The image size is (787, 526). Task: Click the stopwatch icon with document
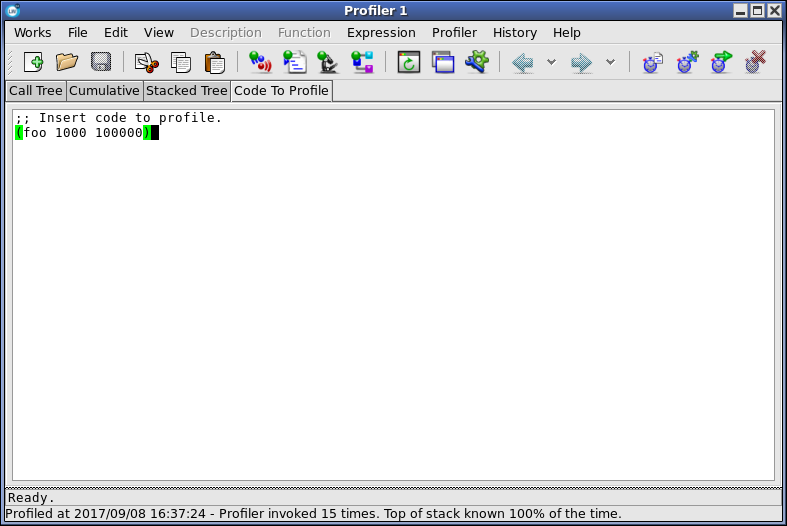[652, 63]
